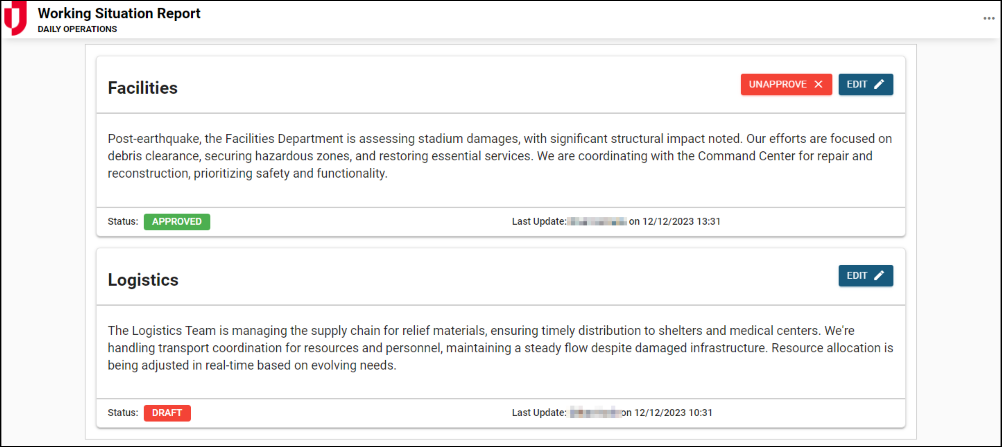1002x447 pixels.
Task: Click the pencil icon in Logistics Edit button
Action: pos(879,276)
